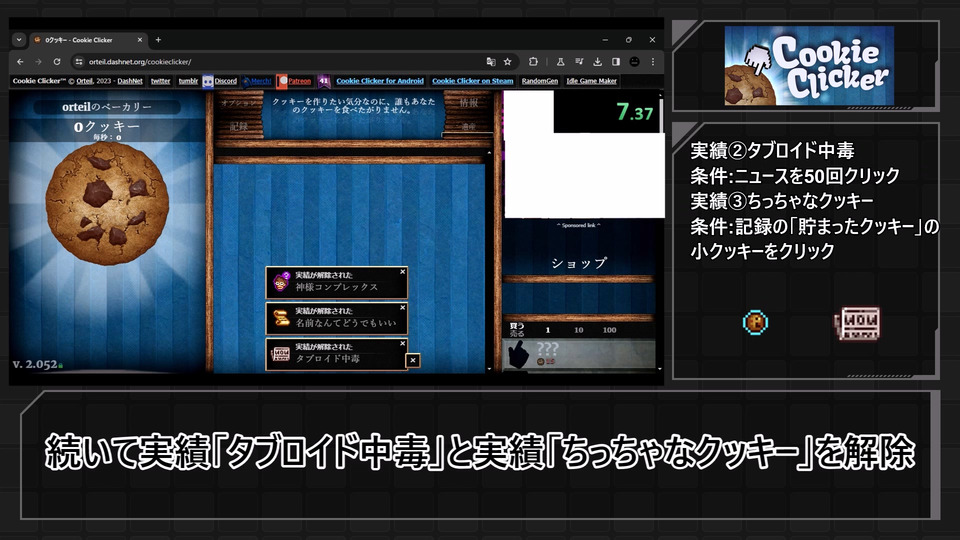Open the Idle Game Maker link
Screen dimensions: 960x540
click(591, 81)
